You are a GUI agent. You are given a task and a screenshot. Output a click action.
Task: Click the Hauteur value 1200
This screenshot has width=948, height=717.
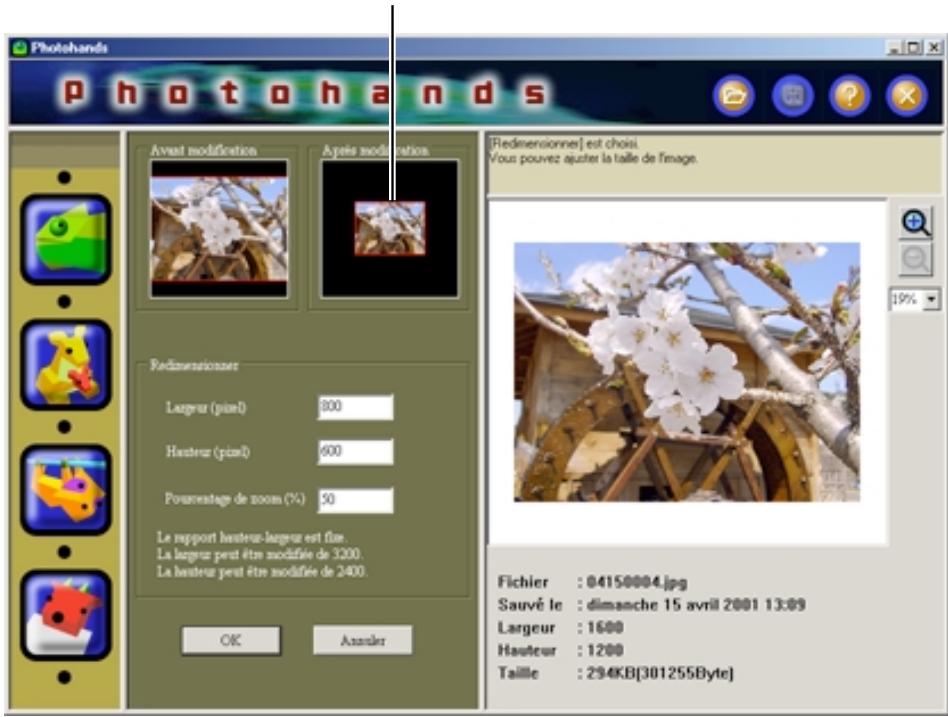[605, 650]
